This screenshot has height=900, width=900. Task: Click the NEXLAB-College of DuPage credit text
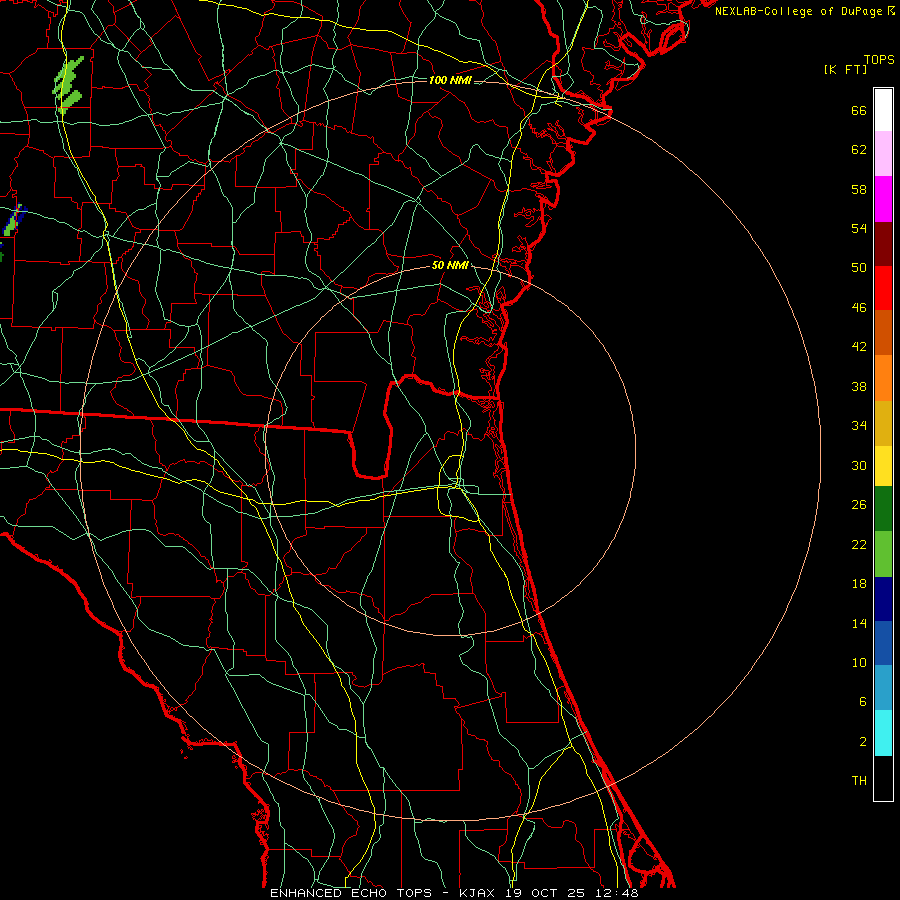(801, 11)
